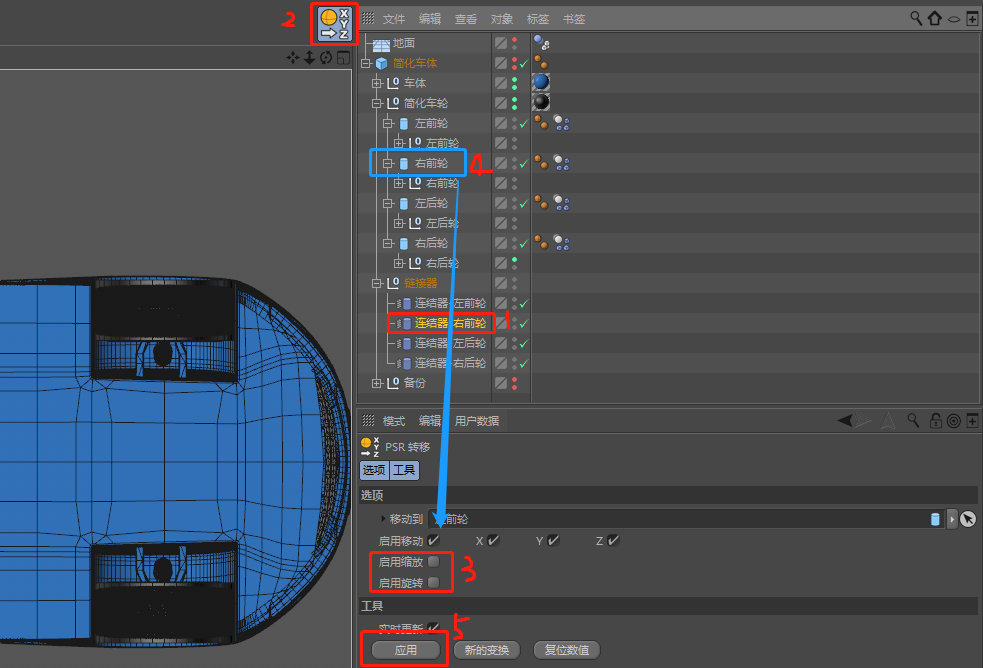Toggle the visibility dots for 地面
The image size is (983, 668).
click(515, 43)
